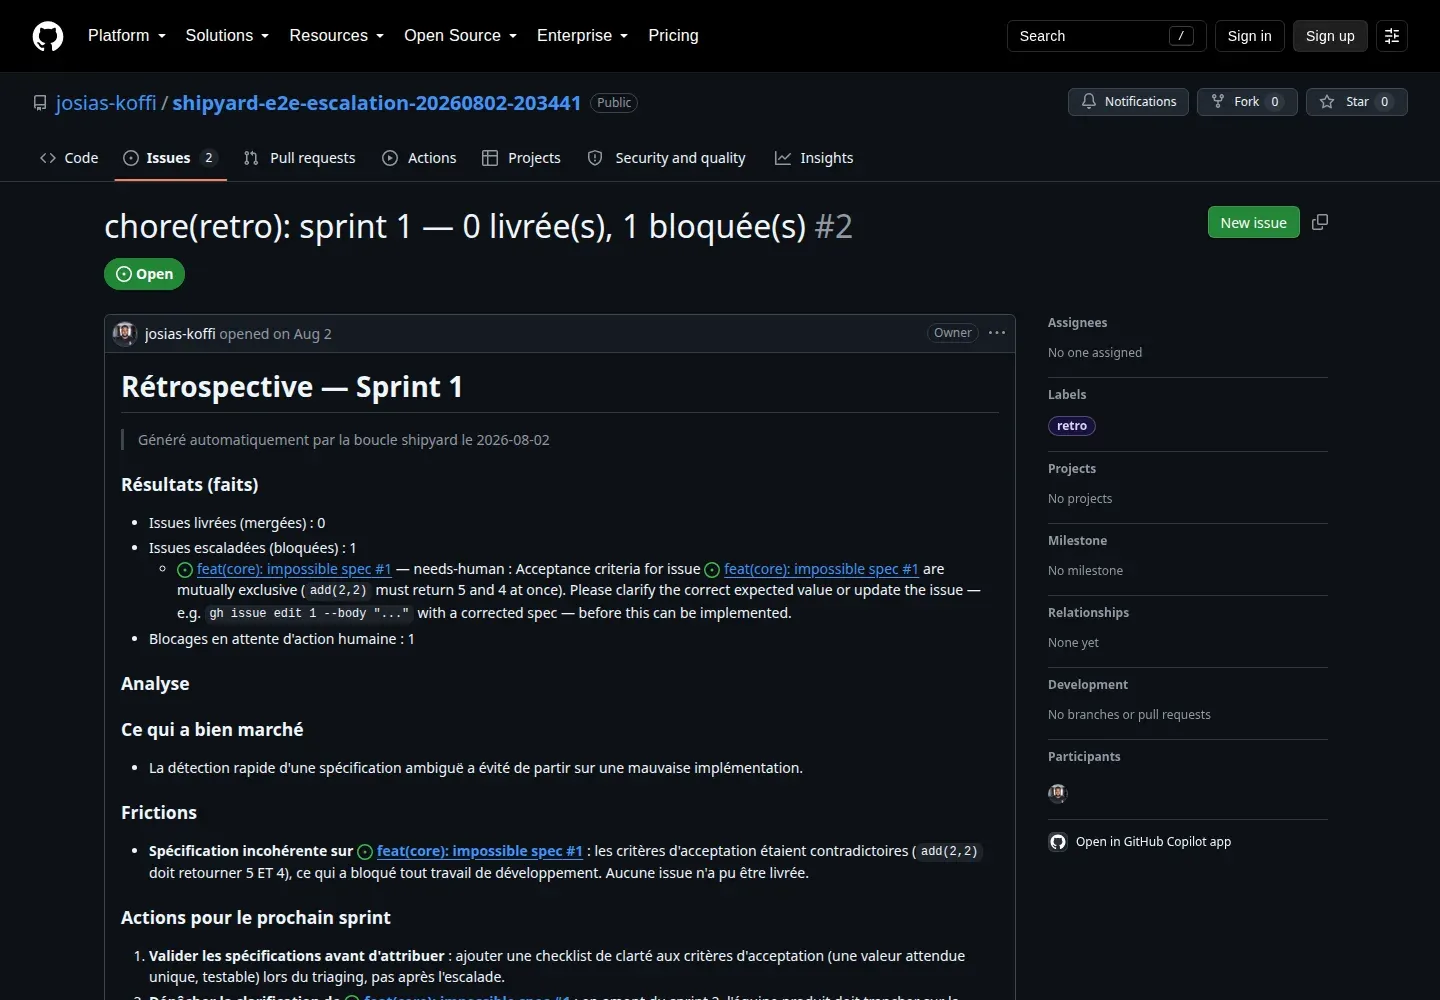Open the Projects tab
The width and height of the screenshot is (1440, 1000).
(522, 158)
